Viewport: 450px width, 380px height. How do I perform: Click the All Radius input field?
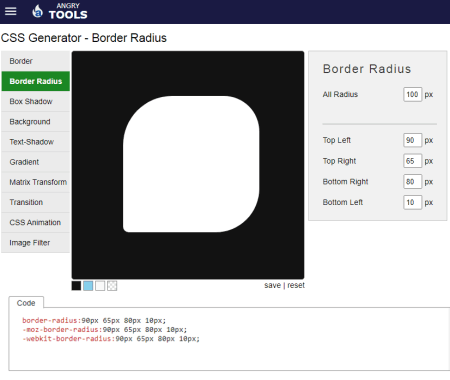click(x=412, y=94)
